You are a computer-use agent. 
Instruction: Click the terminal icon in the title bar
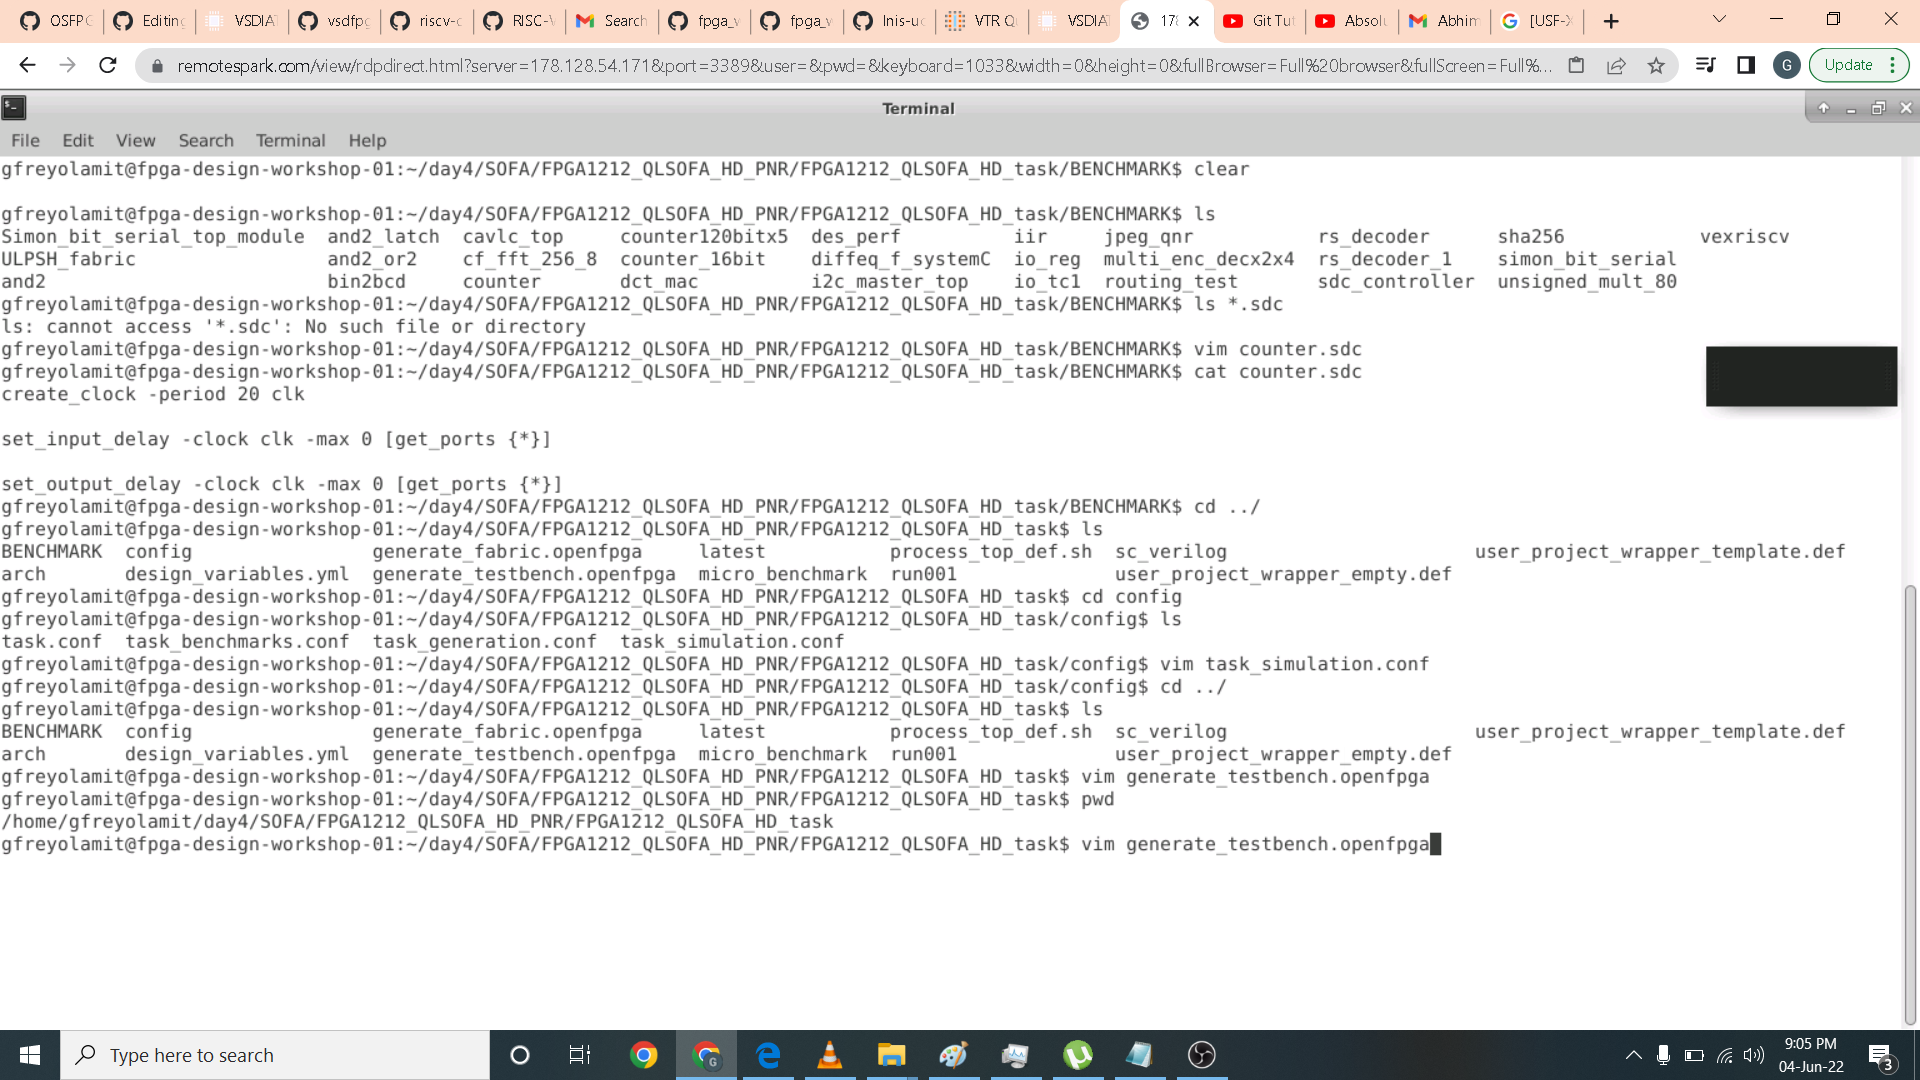tap(14, 107)
